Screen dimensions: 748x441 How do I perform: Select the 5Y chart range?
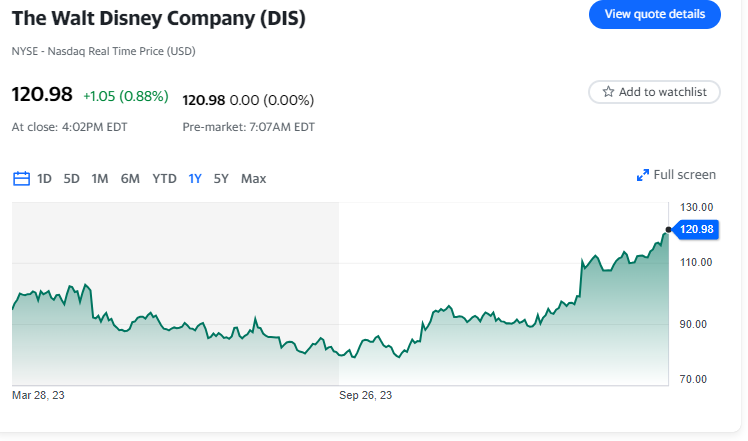[x=221, y=178]
